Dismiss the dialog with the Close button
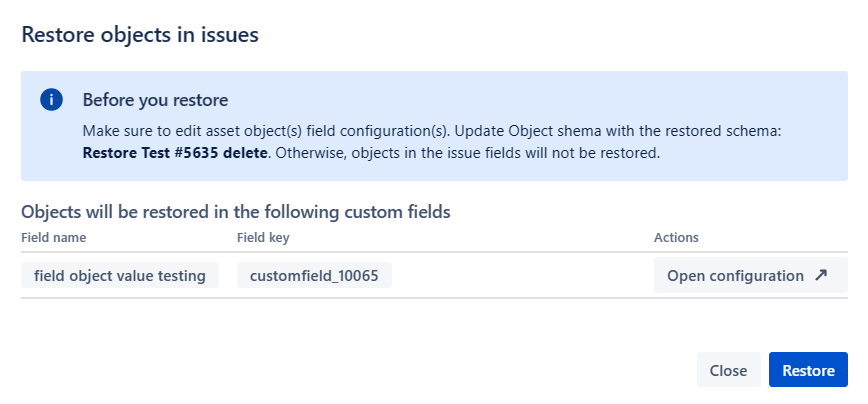 [728, 370]
